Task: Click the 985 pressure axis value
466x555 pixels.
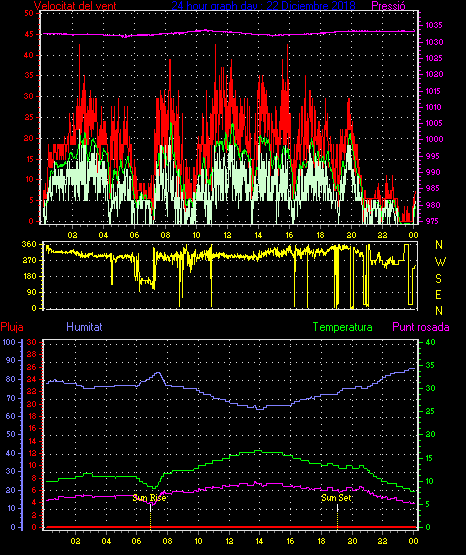Action: 433,188
